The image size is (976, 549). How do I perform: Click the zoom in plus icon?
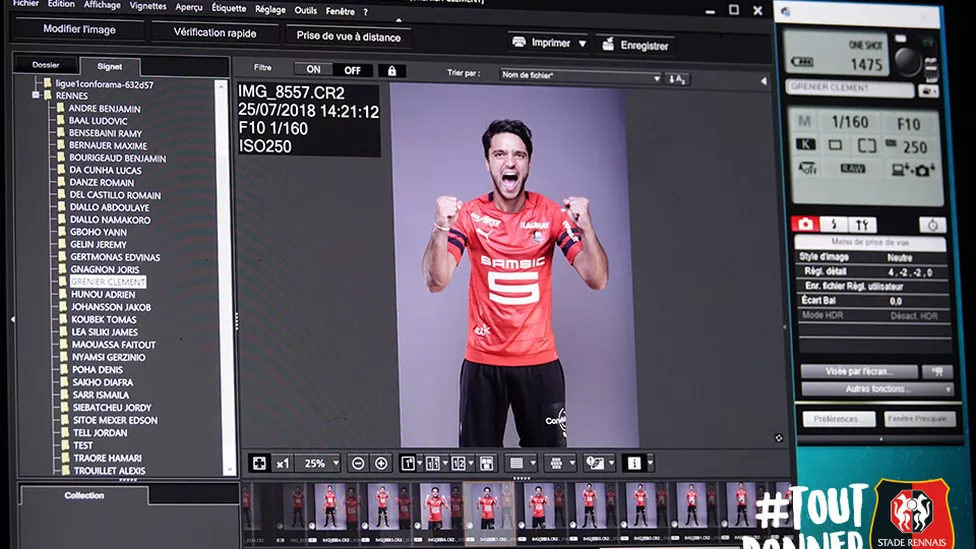click(381, 463)
